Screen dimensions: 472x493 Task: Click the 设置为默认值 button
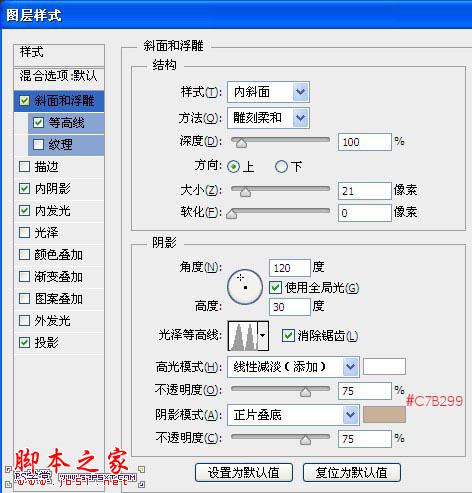coord(244,472)
